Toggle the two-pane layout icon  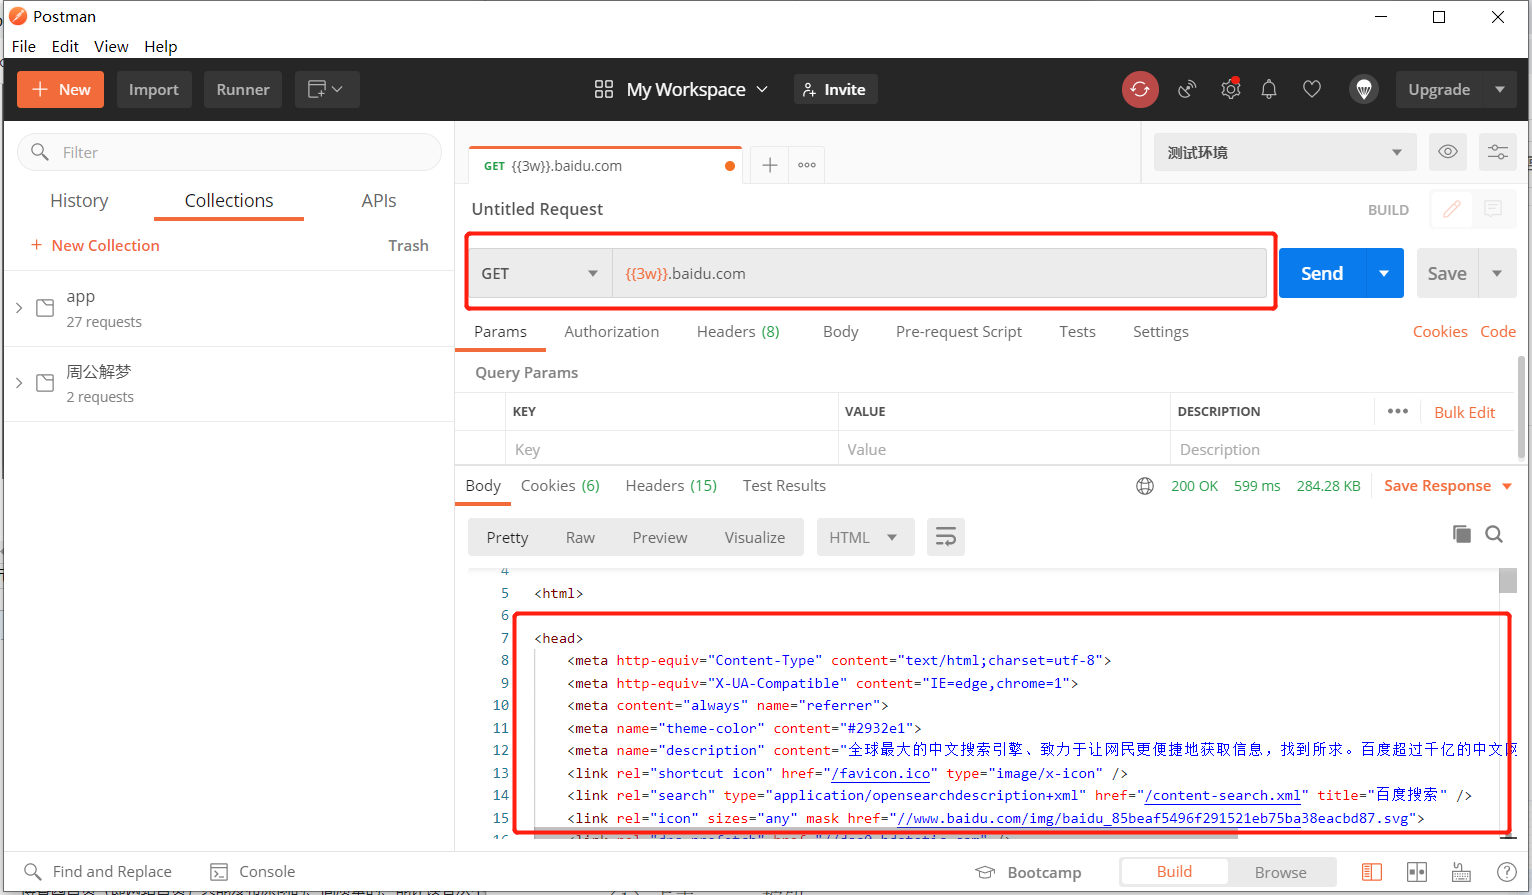point(1372,872)
